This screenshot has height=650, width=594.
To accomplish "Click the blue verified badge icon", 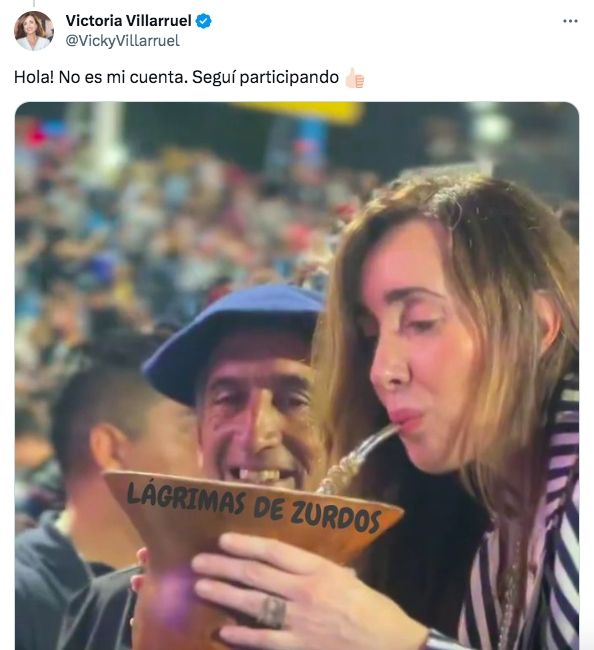I will point(204,21).
